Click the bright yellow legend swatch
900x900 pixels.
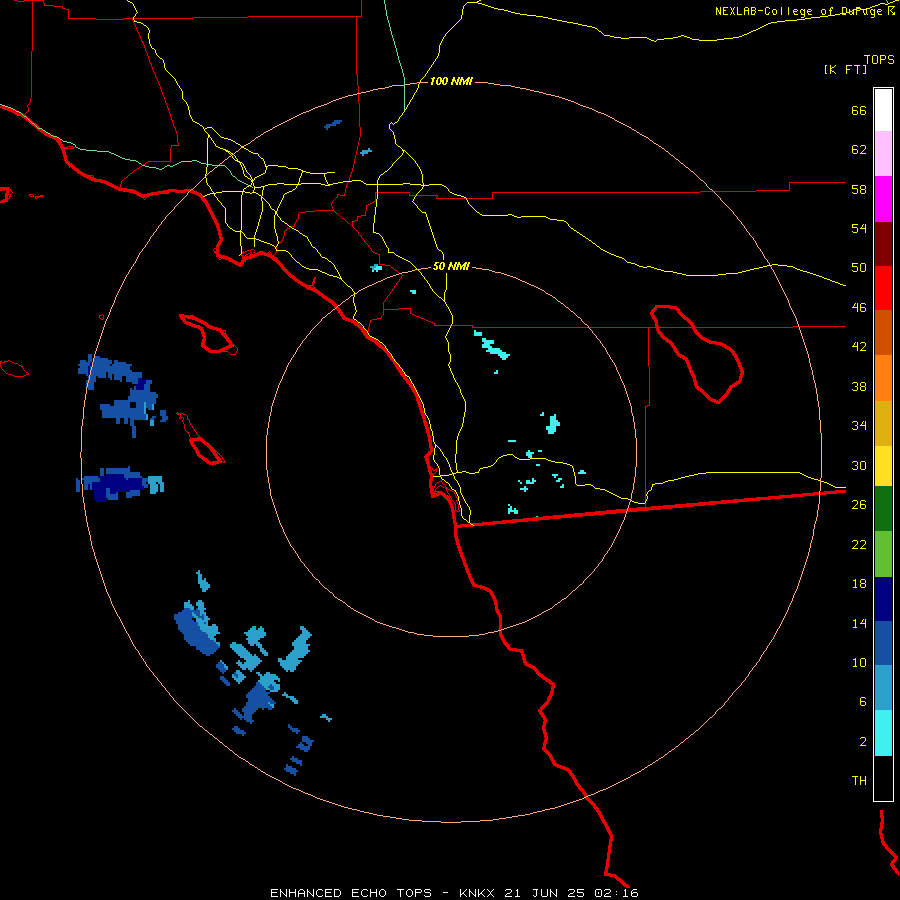pos(883,466)
